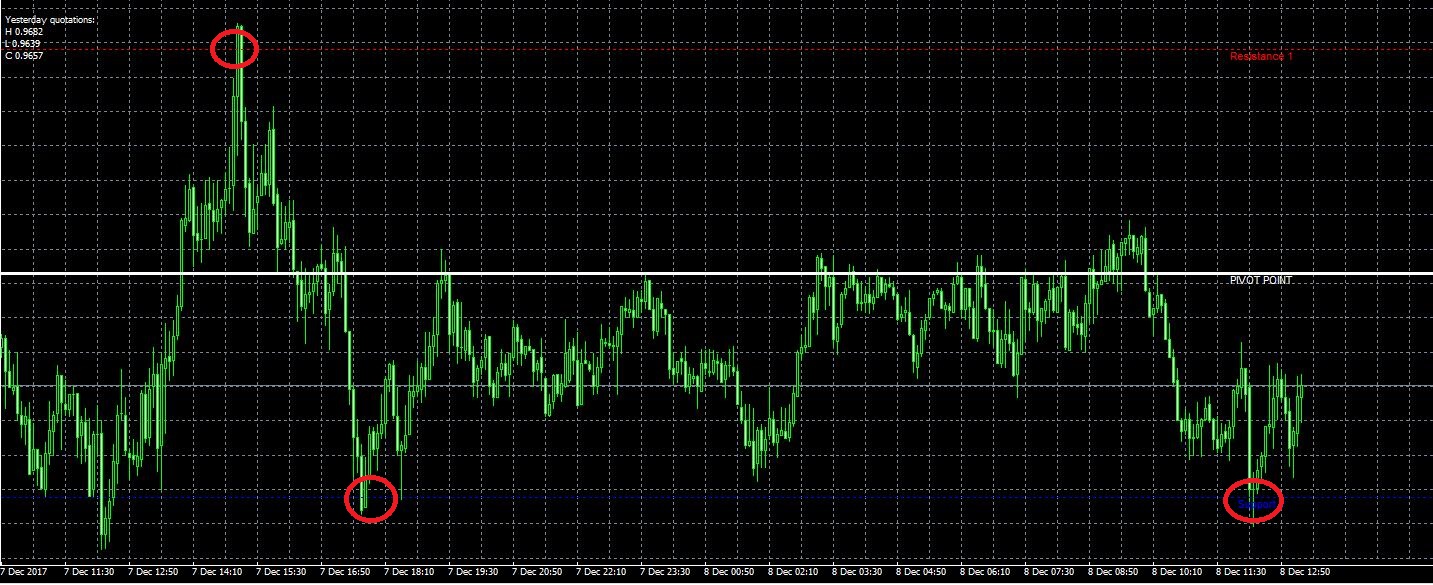Screen dimensions: 1433x585
Task: Click the '8 Dec 02:10' time axis label
Action: coord(794,573)
